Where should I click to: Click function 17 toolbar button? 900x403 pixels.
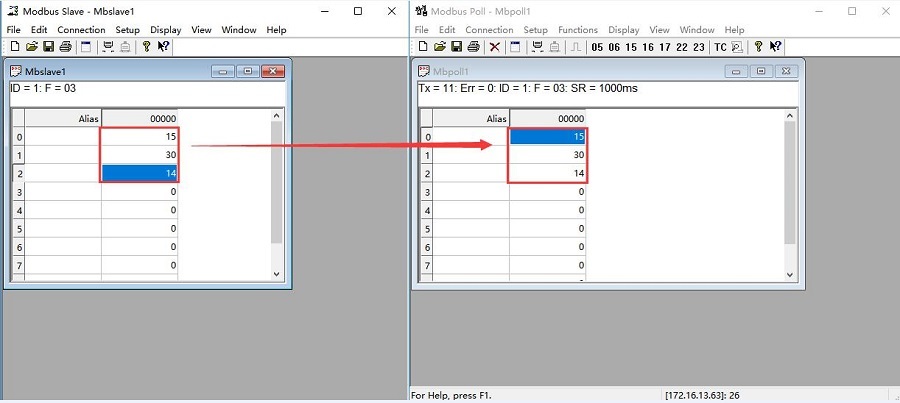[665, 47]
